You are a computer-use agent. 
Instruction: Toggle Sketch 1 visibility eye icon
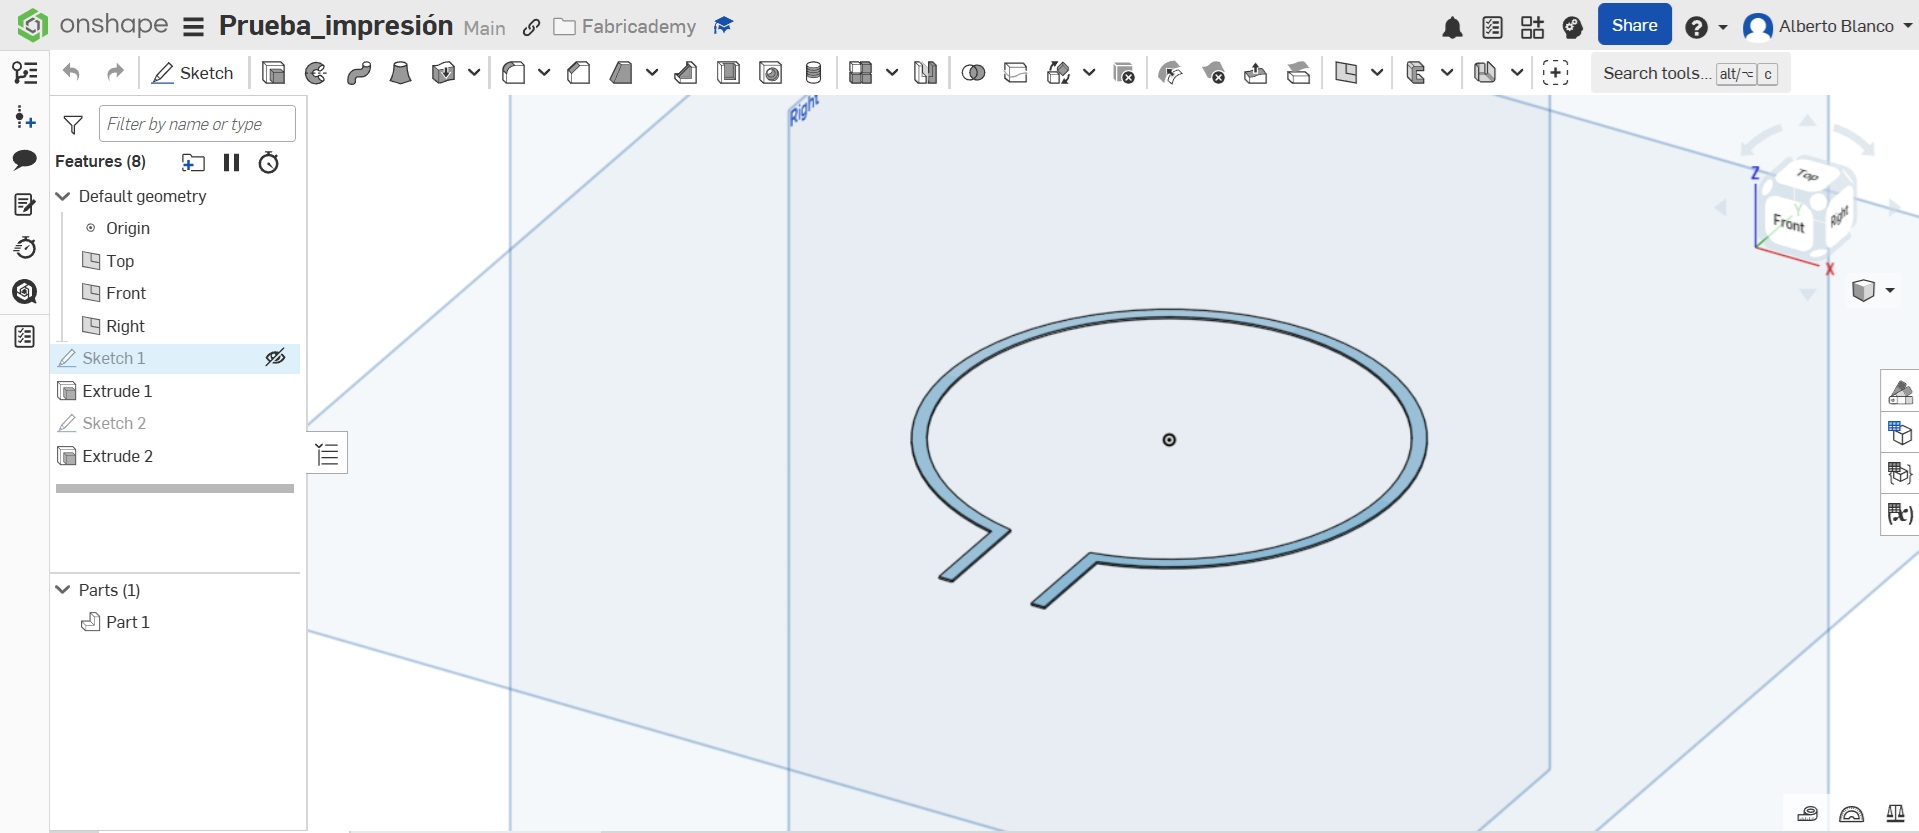pyautogui.click(x=275, y=358)
